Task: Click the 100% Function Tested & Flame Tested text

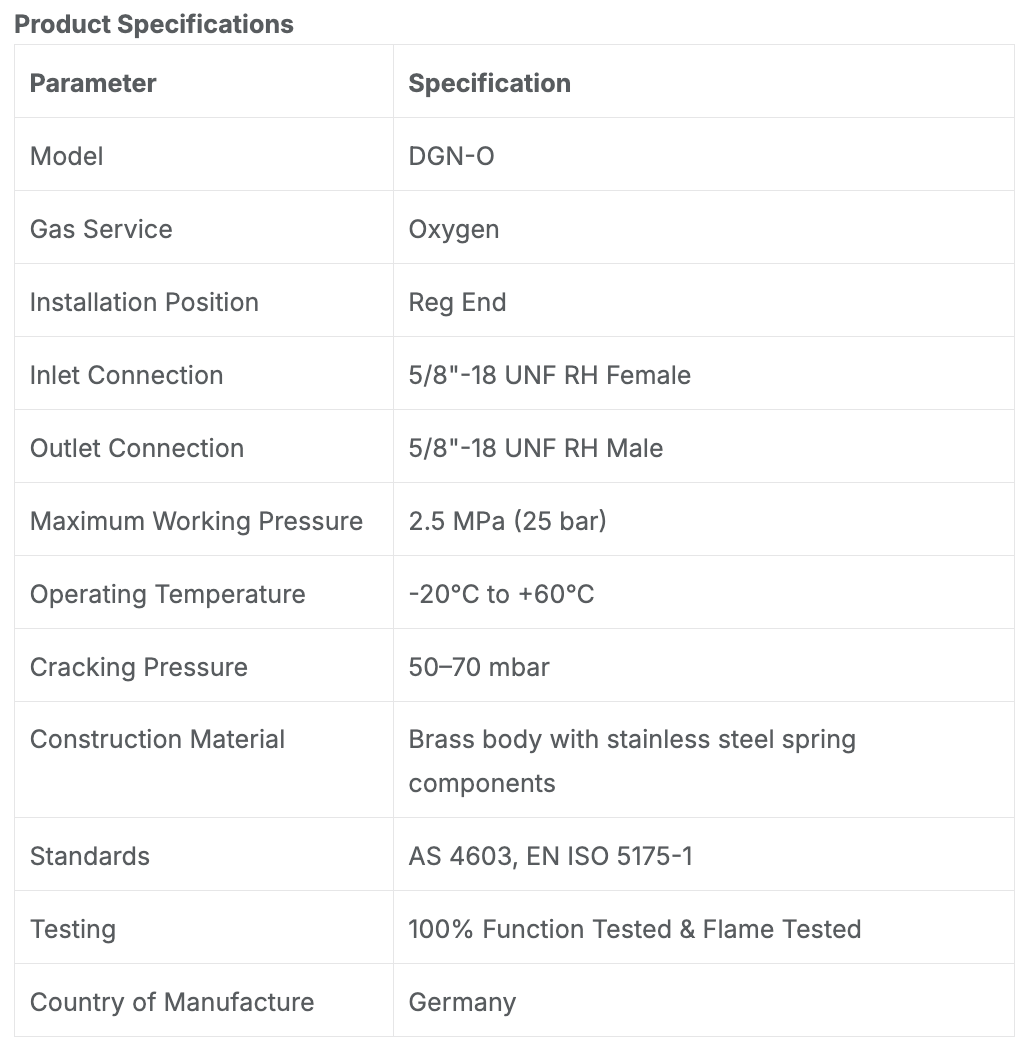Action: point(635,929)
